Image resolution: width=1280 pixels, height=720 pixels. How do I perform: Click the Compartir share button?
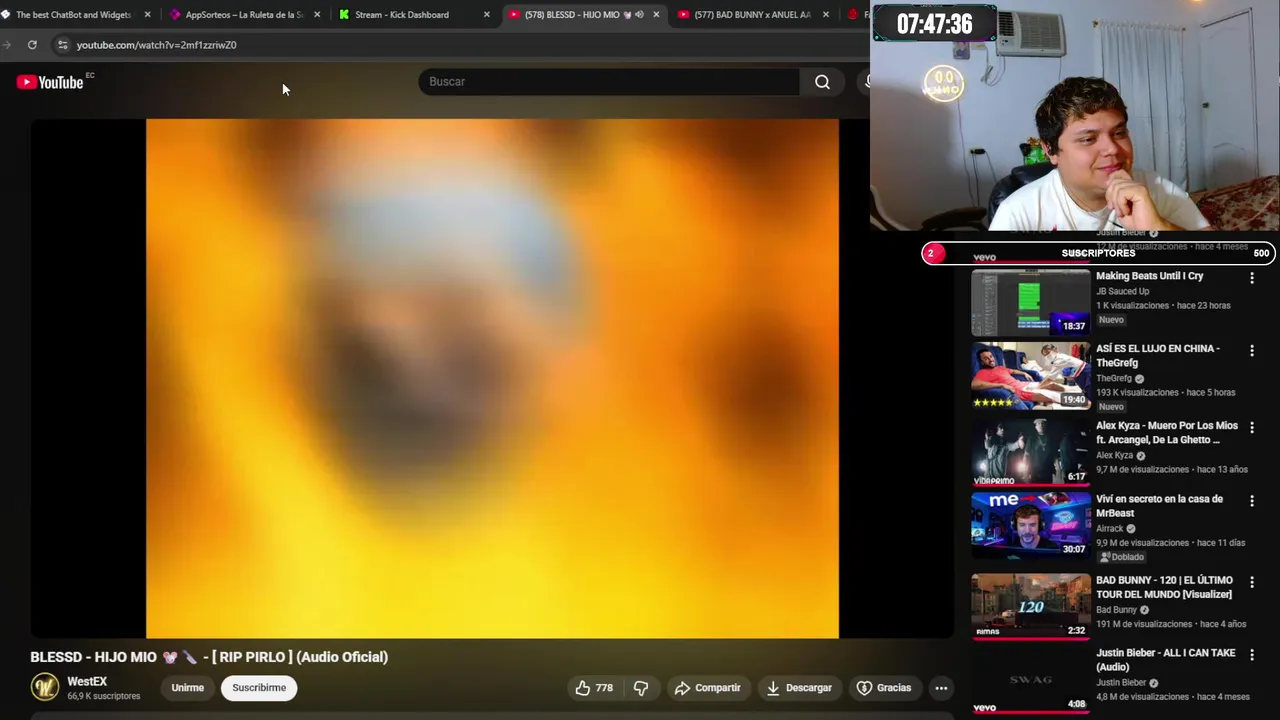[x=707, y=688]
